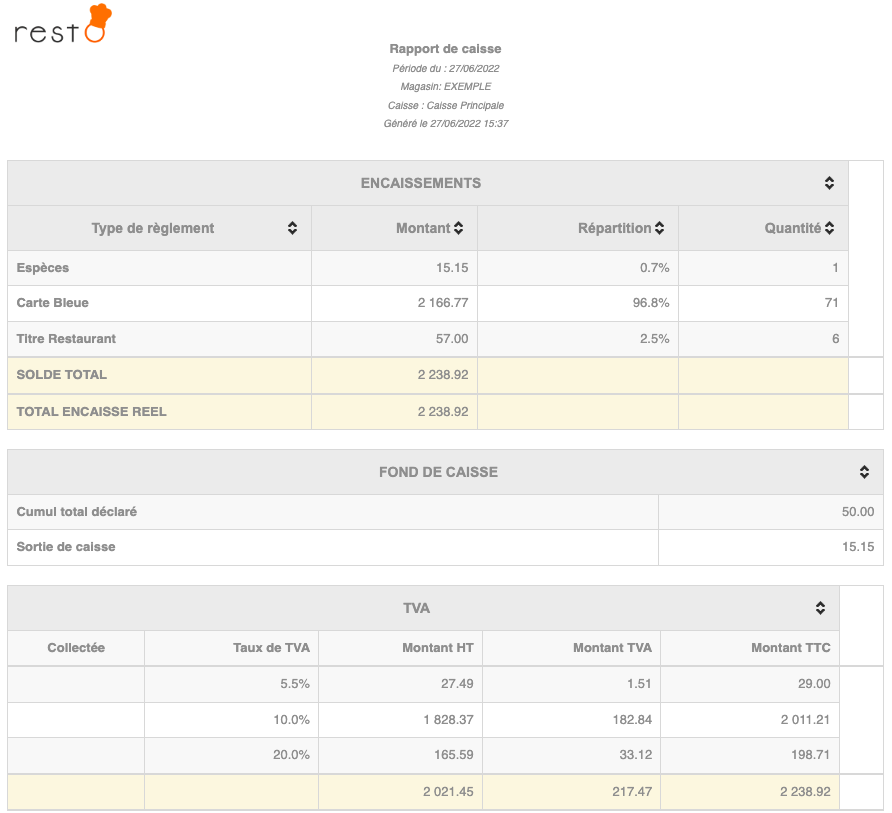Sort the Montant column arrows
The image size is (892, 813).
[x=458, y=228]
